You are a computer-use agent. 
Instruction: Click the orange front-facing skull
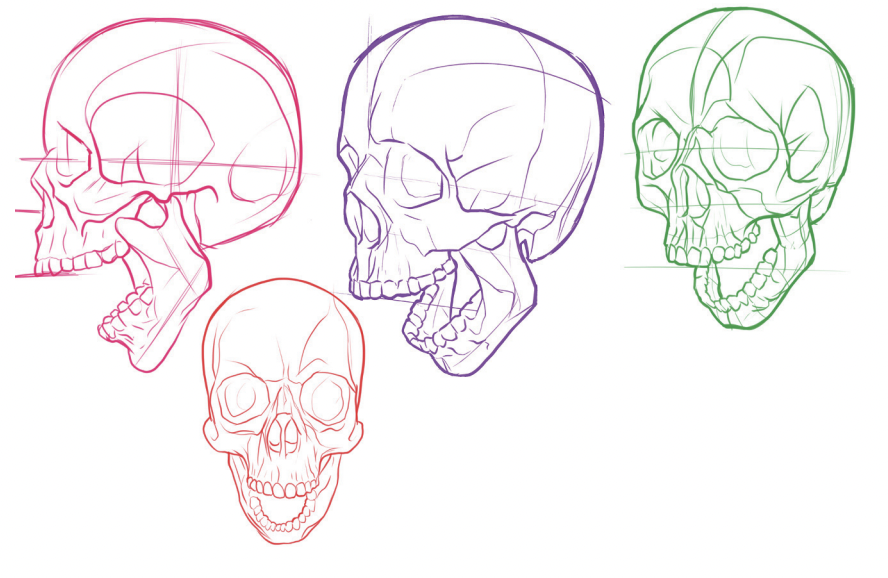285,420
